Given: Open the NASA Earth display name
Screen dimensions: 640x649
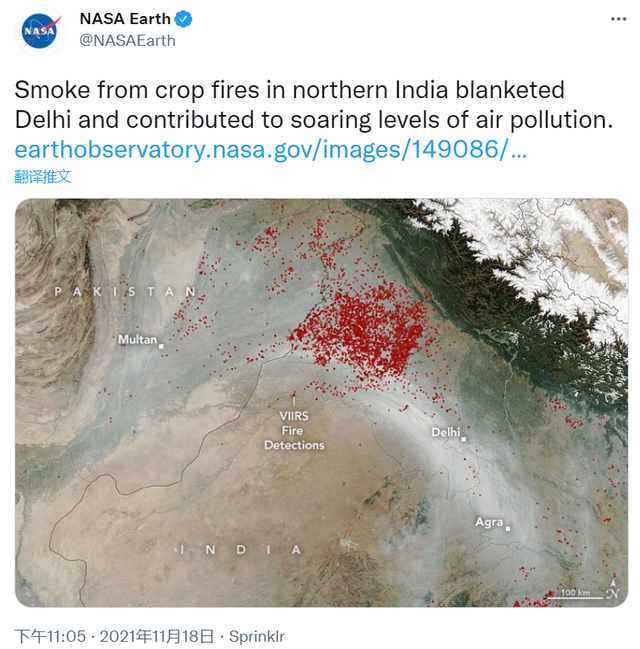Looking at the screenshot, I should pos(125,19).
